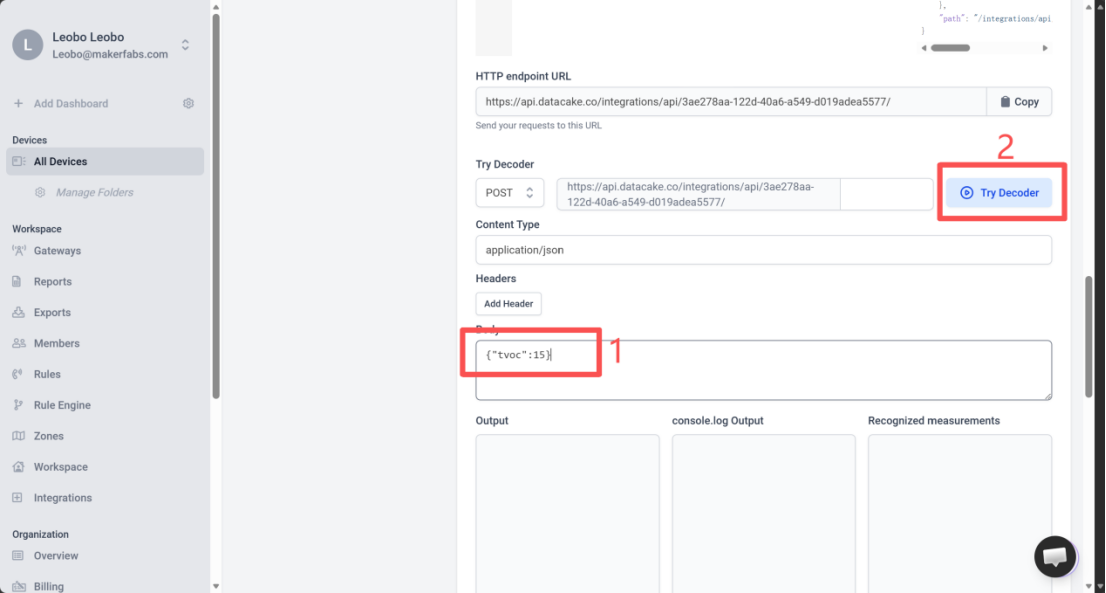The width and height of the screenshot is (1106, 593).
Task: Open Exports page
Action: pos(52,312)
